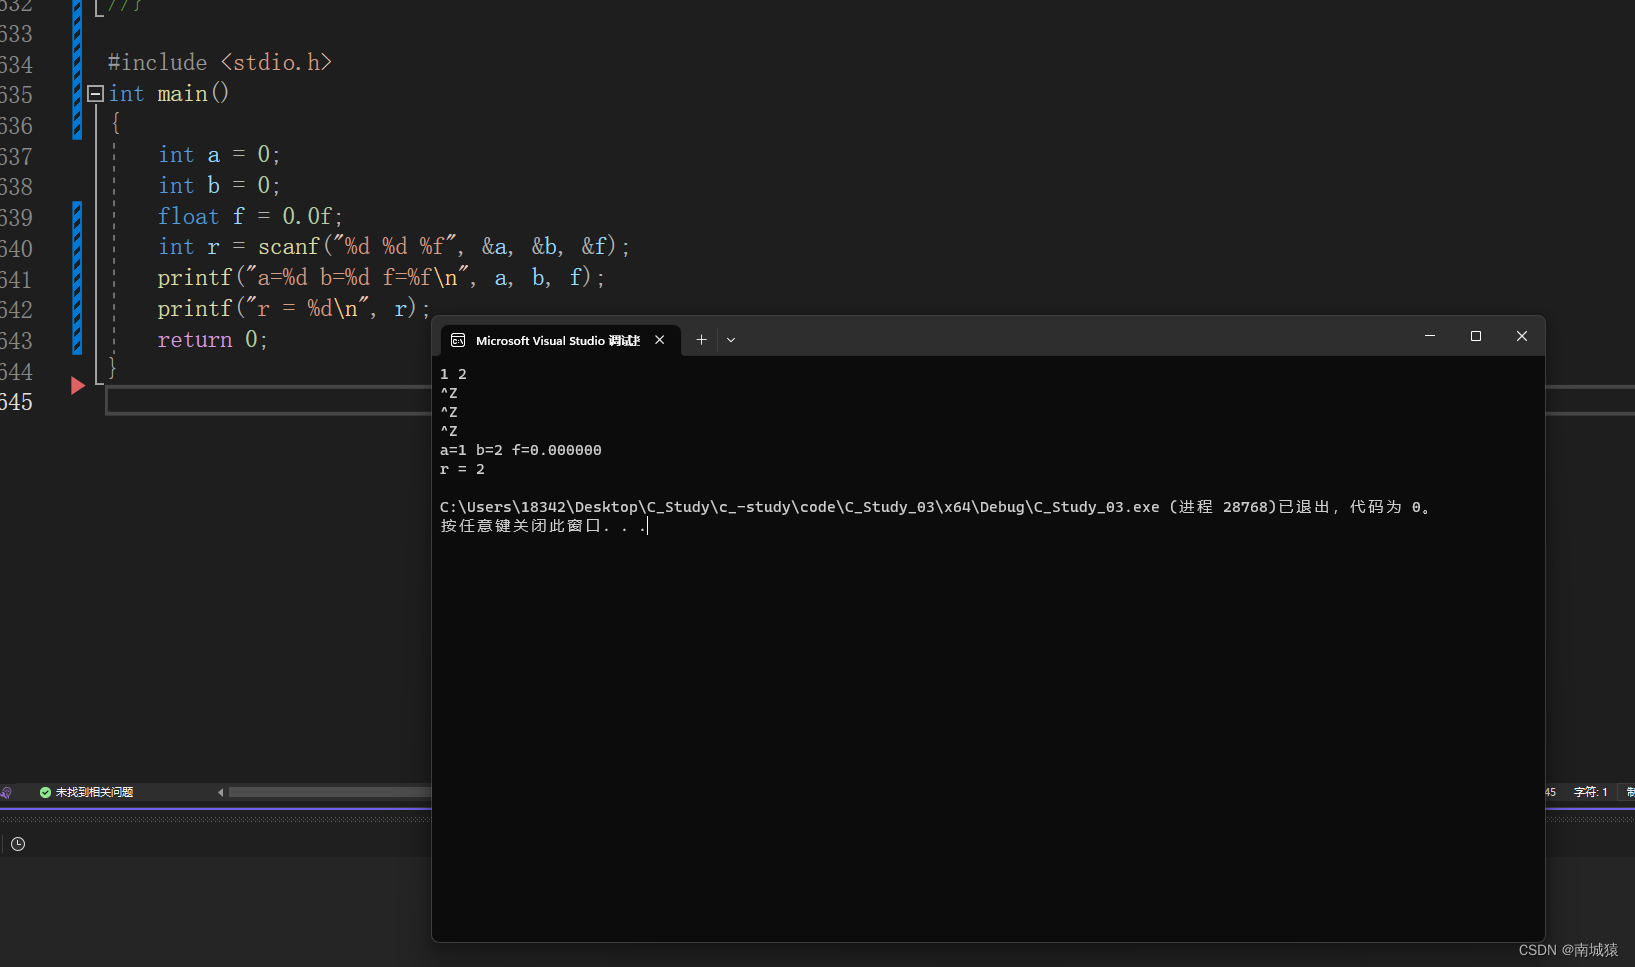Click the purple IntelliCode icon in the status strip
Image resolution: width=1635 pixels, height=967 pixels.
(x=5, y=792)
